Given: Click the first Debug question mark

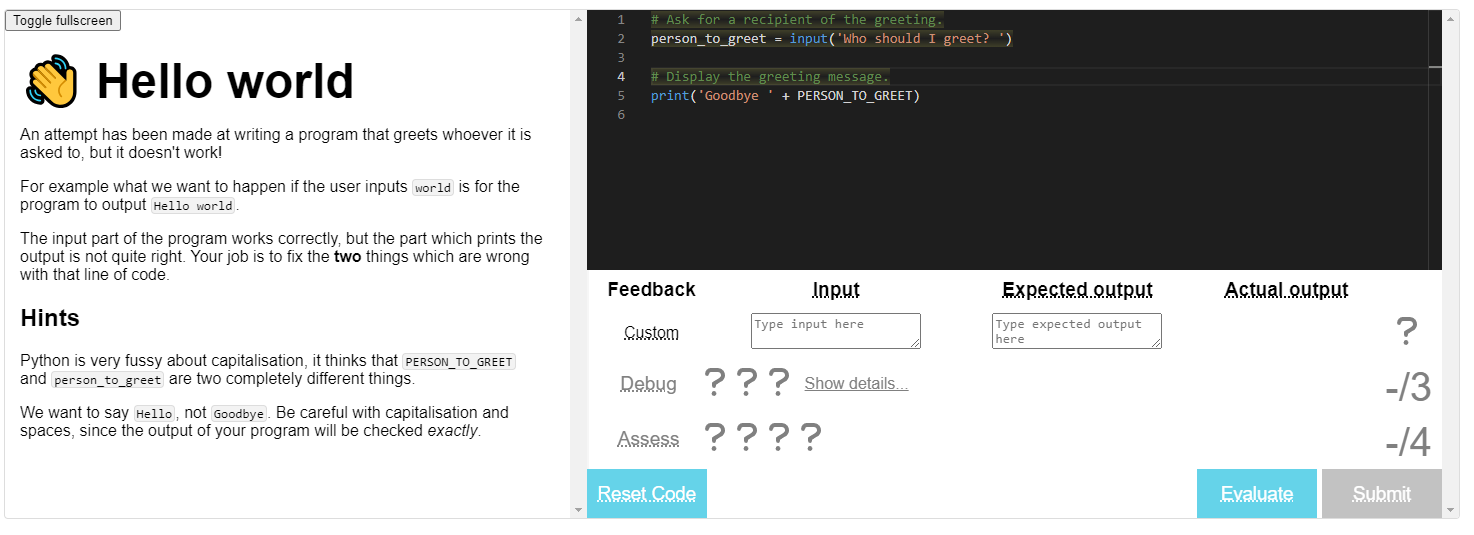Looking at the screenshot, I should [x=714, y=382].
